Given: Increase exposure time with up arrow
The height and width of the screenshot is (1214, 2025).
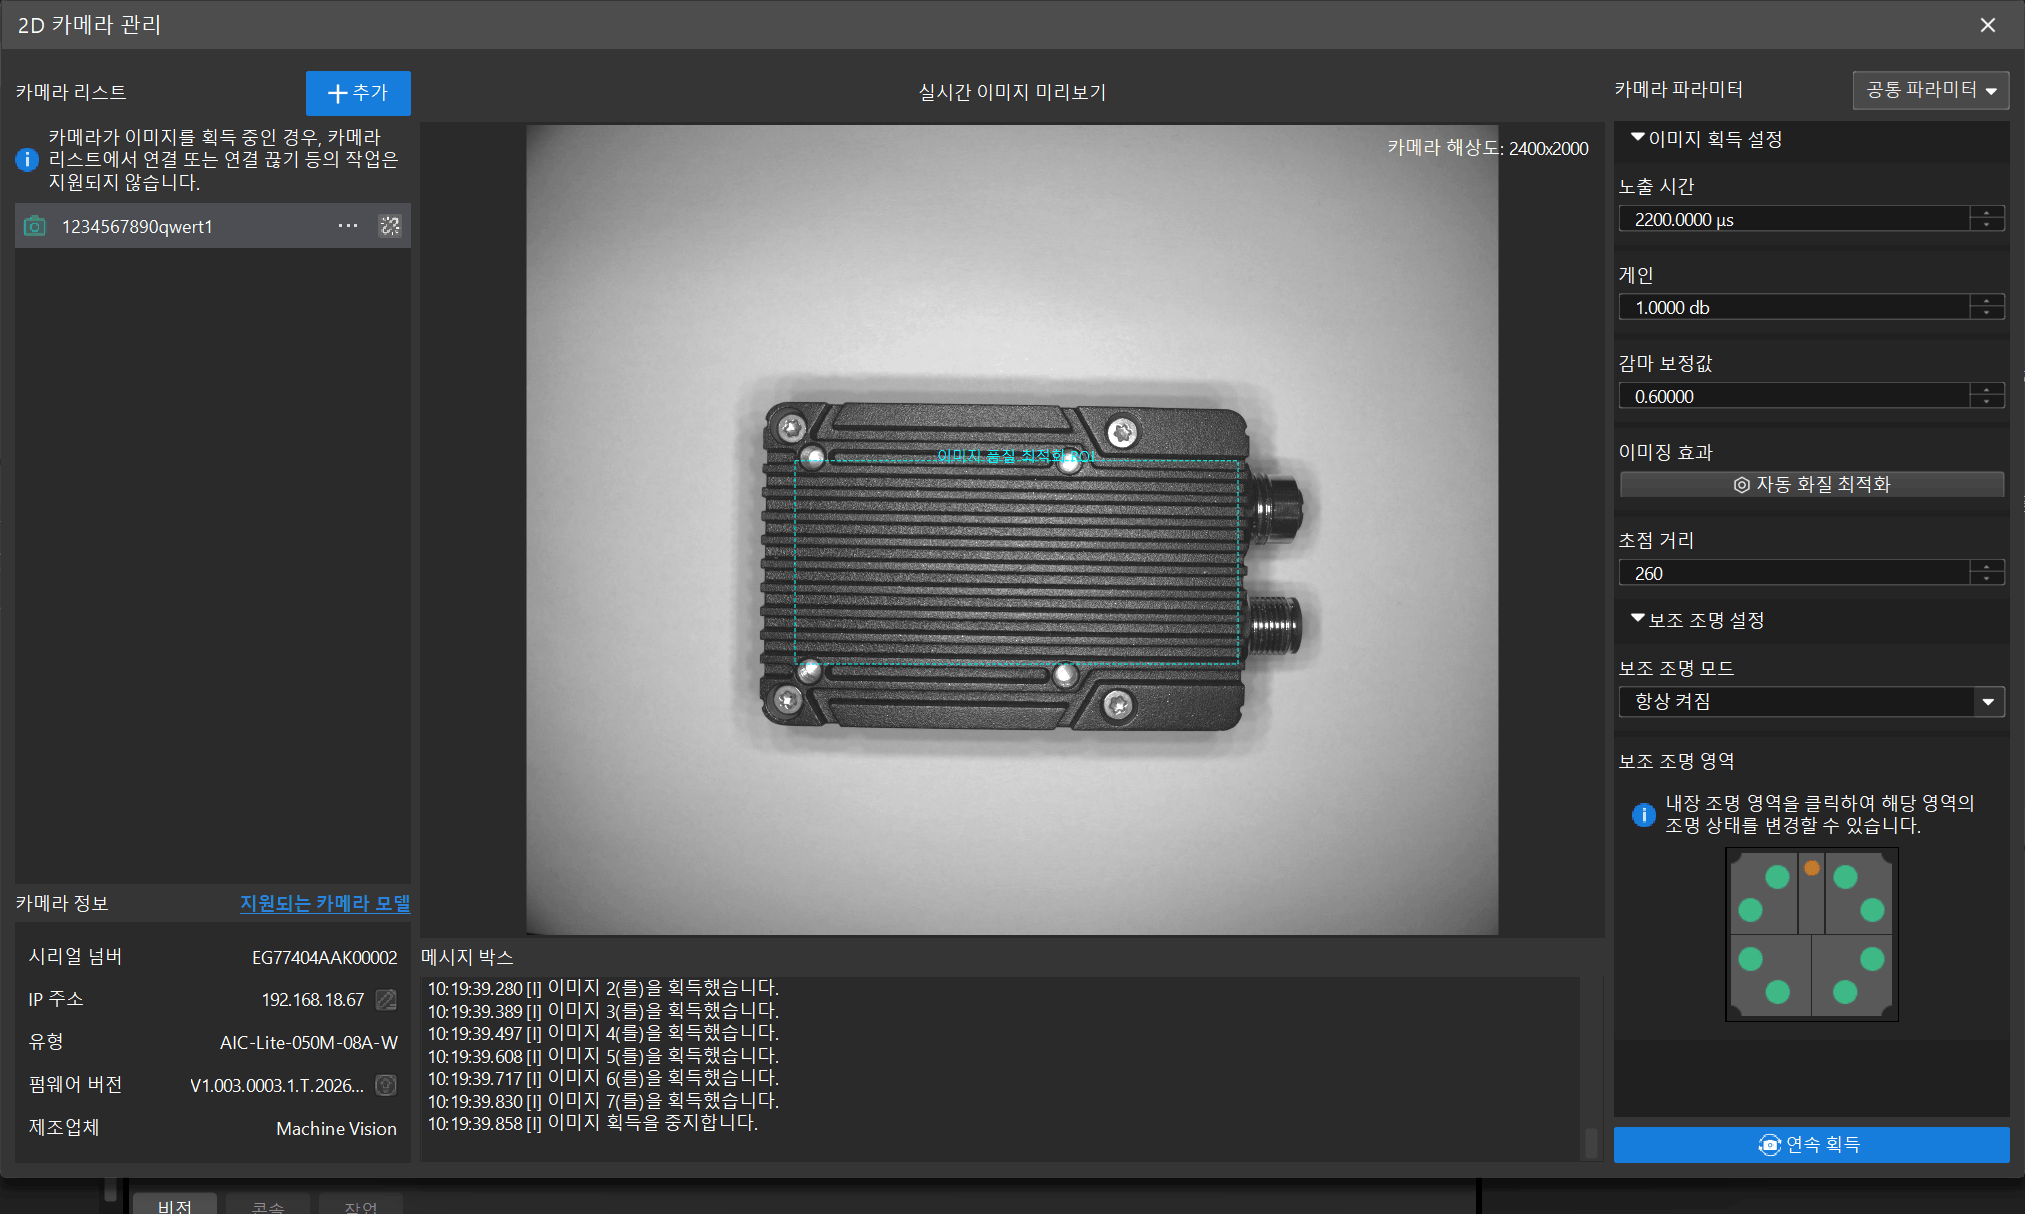Looking at the screenshot, I should point(1987,212).
